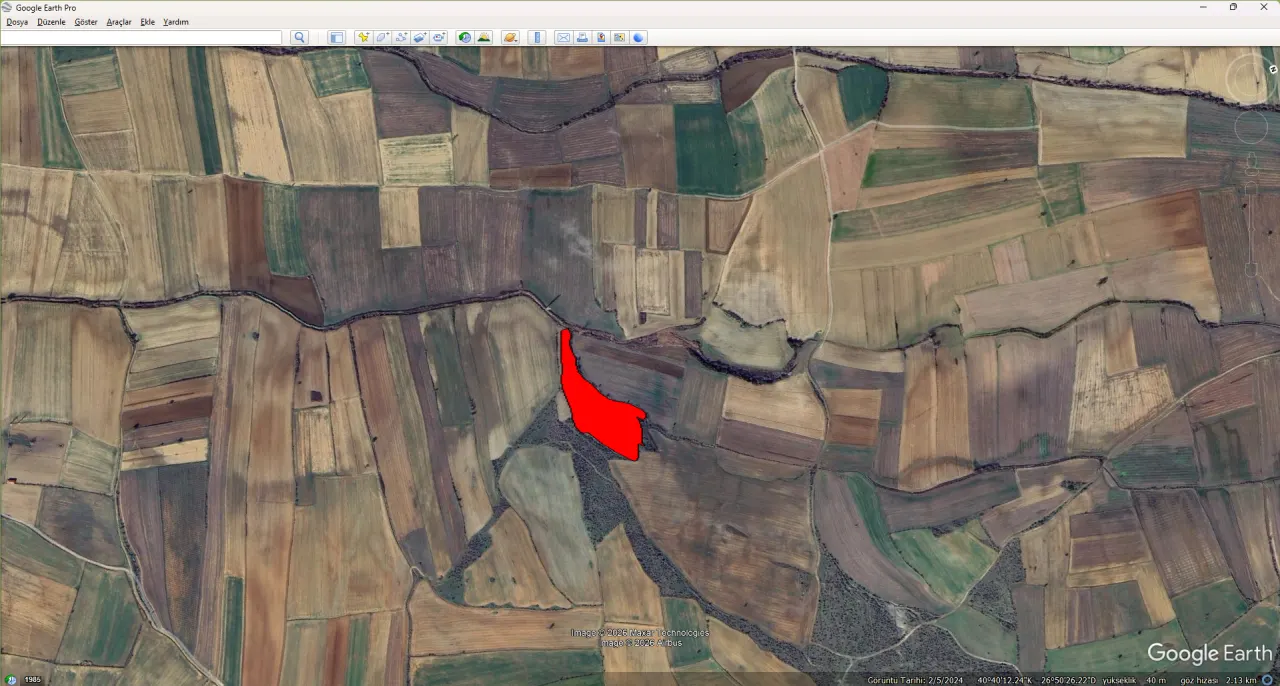
Task: Open the Dosya menu
Action: (x=17, y=22)
